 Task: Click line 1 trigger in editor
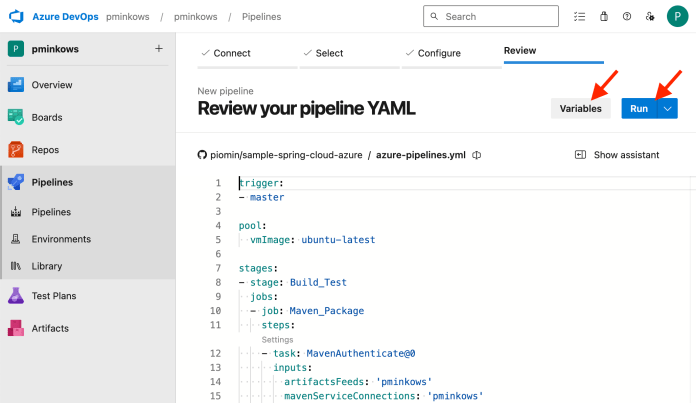coord(259,183)
